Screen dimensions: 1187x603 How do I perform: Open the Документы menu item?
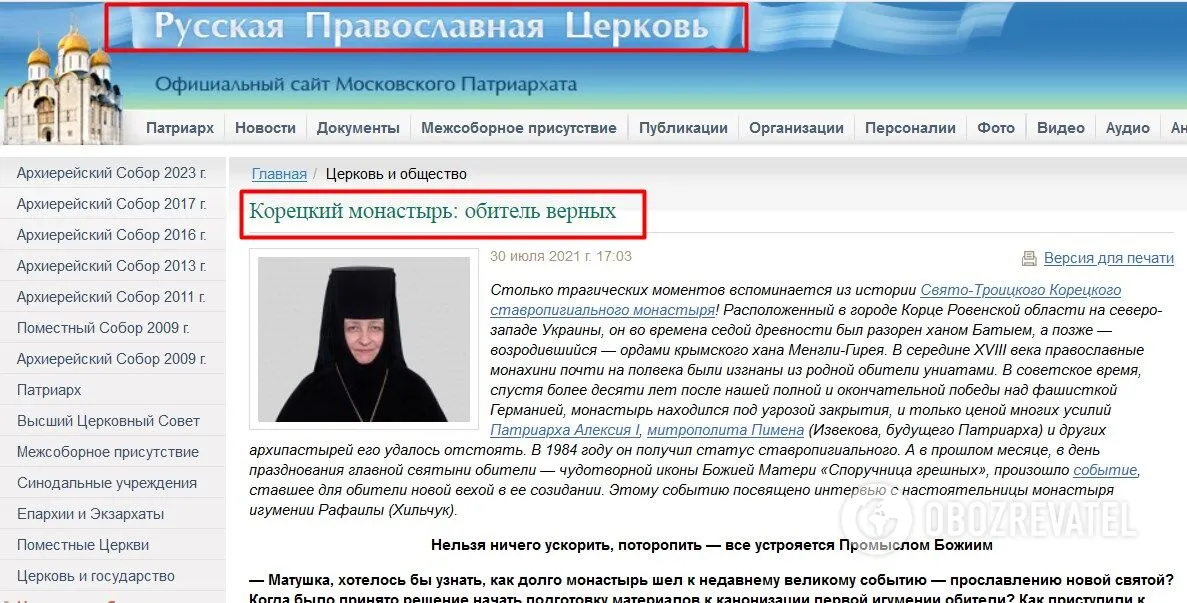(358, 128)
